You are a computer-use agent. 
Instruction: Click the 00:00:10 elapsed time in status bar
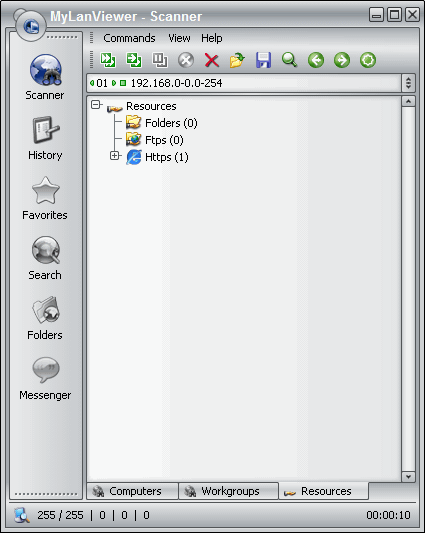(x=388, y=515)
